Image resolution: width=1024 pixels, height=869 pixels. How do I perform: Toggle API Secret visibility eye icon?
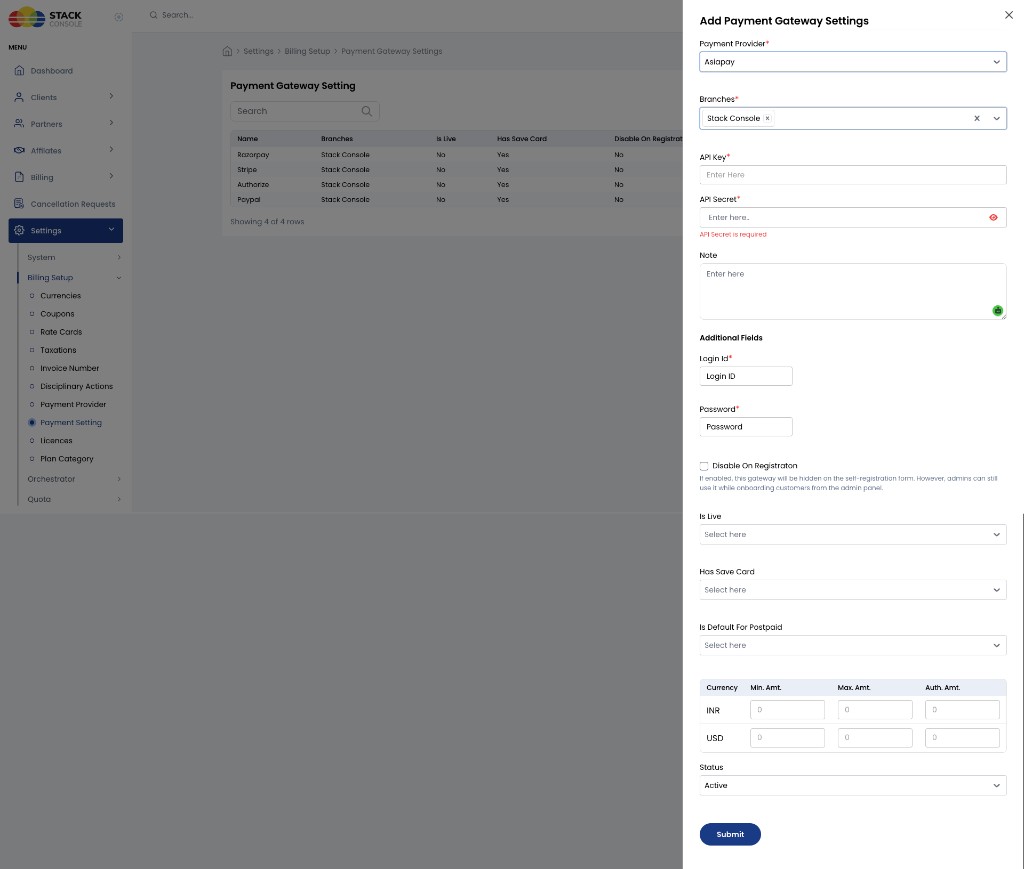pyautogui.click(x=993, y=217)
